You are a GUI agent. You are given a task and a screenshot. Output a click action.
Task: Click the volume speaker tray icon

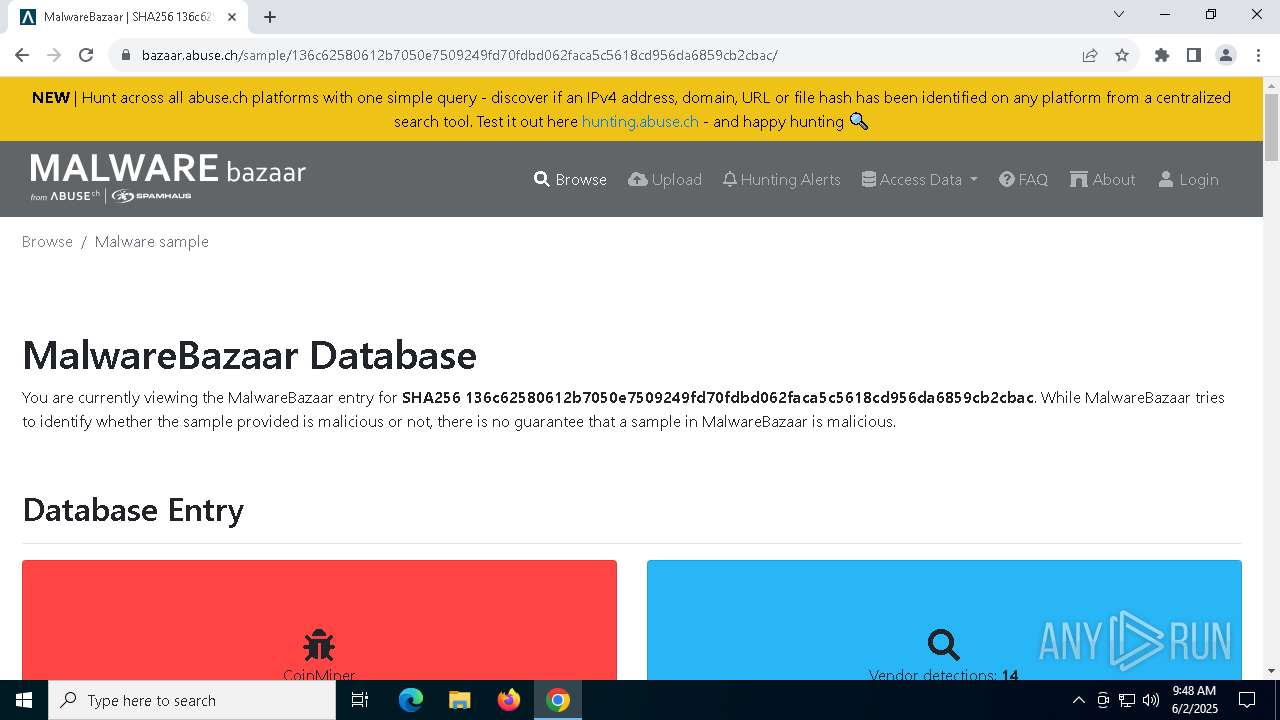click(x=1151, y=700)
